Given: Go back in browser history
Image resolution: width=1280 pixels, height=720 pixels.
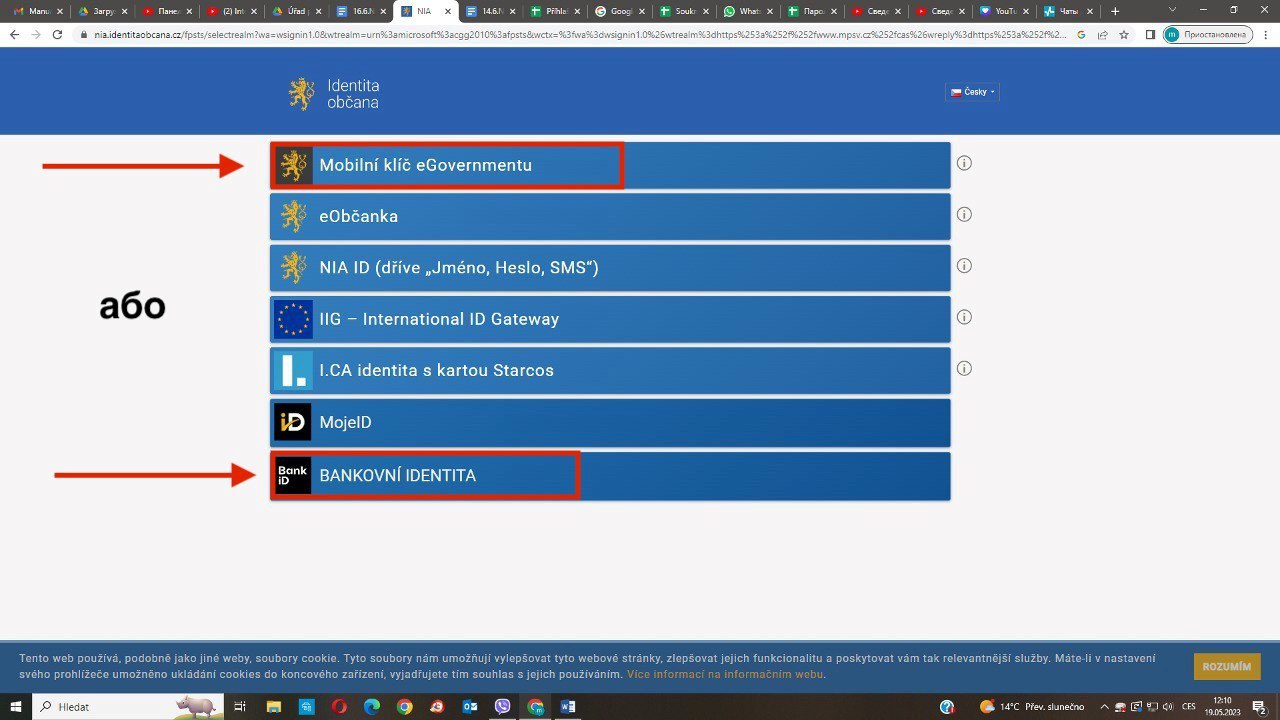Looking at the screenshot, I should pyautogui.click(x=14, y=34).
